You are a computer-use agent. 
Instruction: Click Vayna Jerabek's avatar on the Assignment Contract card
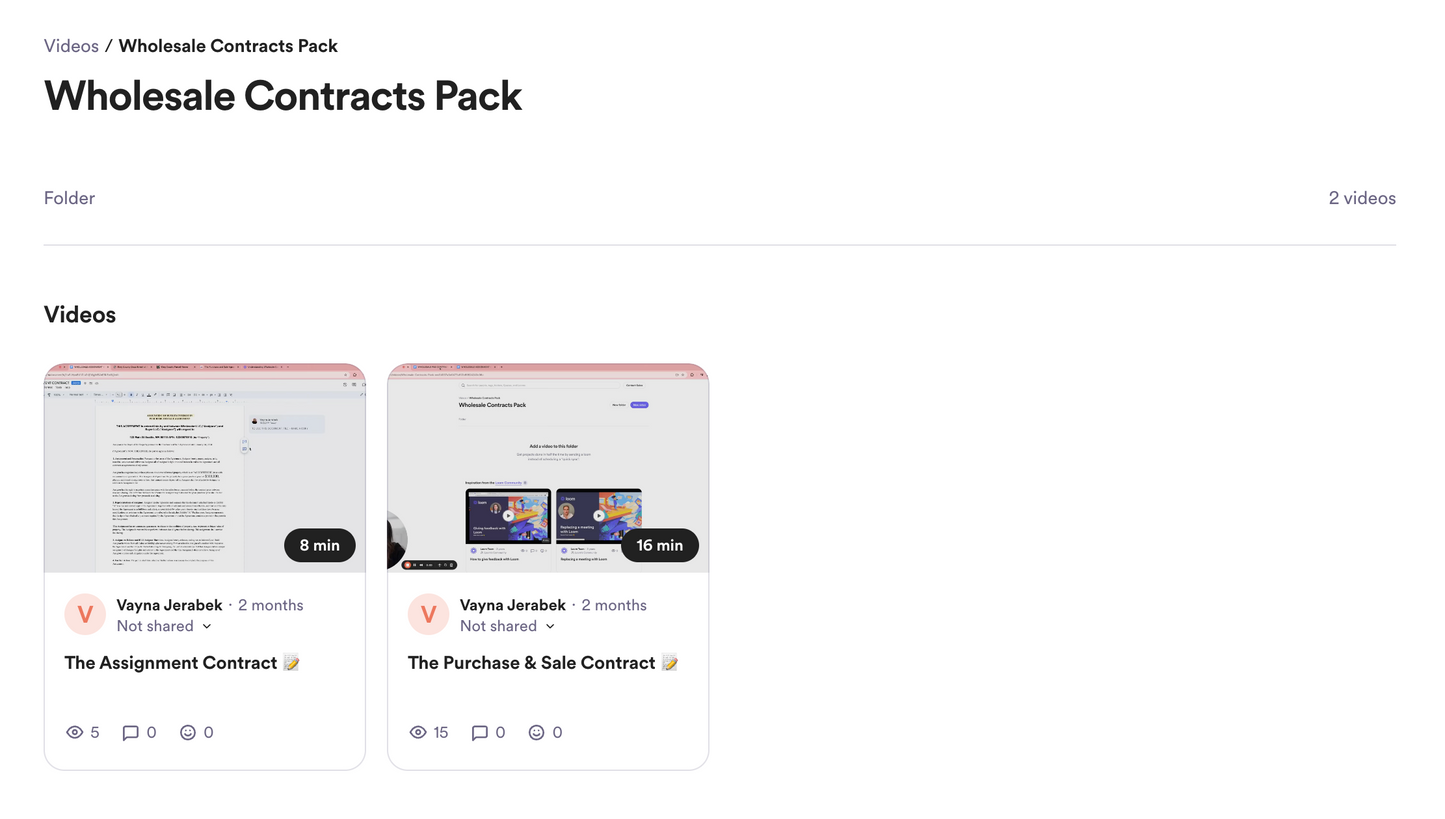pyautogui.click(x=85, y=614)
